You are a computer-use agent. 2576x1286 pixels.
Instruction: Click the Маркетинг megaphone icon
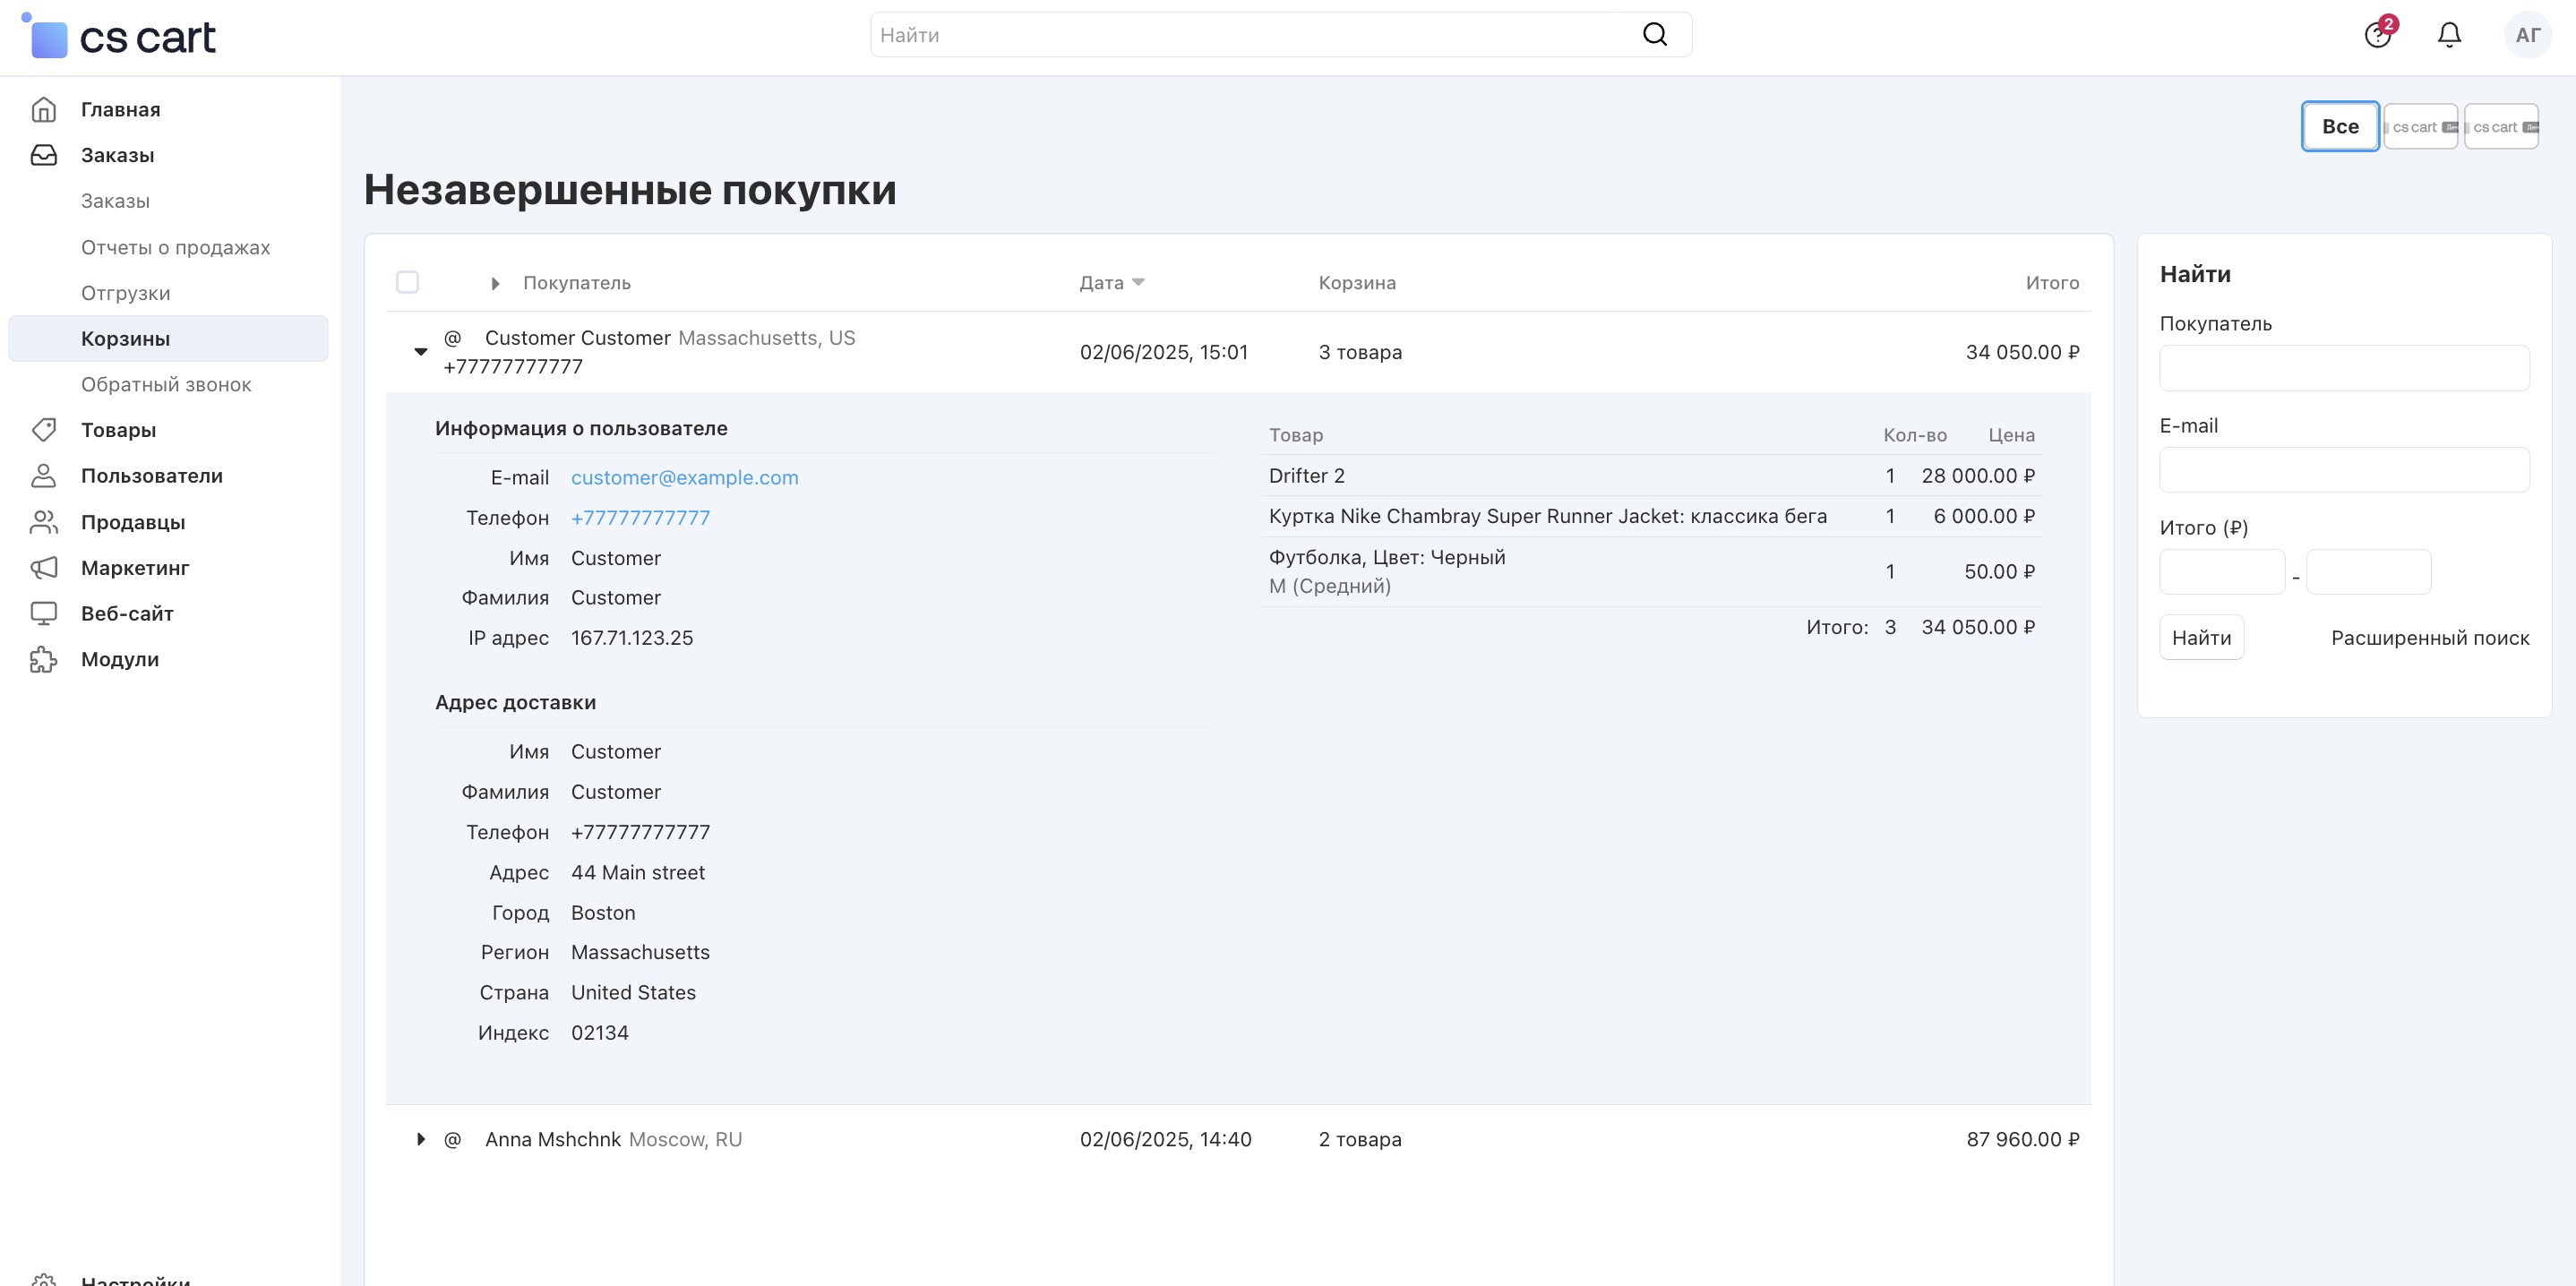pos(43,568)
